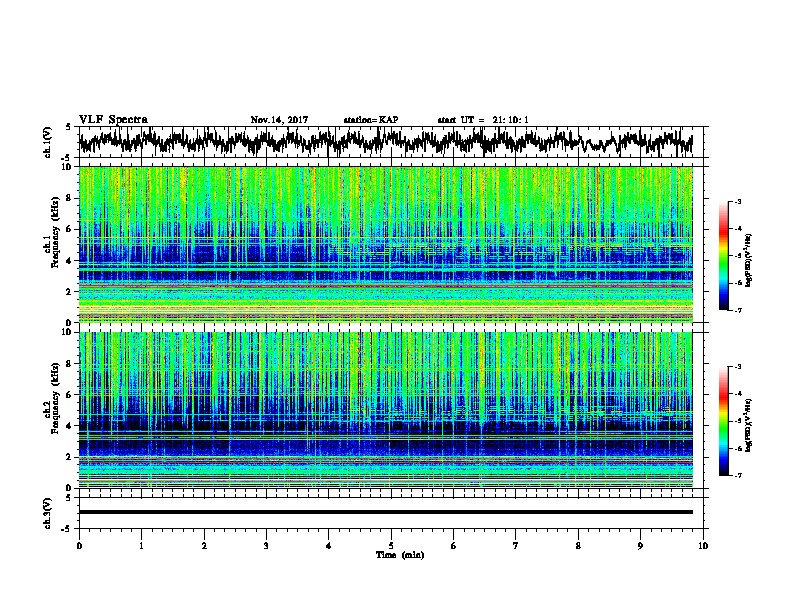Viewport: 792px width, 612px height.
Task: Click the "ch.1(V)" axis label
Action: point(48,142)
